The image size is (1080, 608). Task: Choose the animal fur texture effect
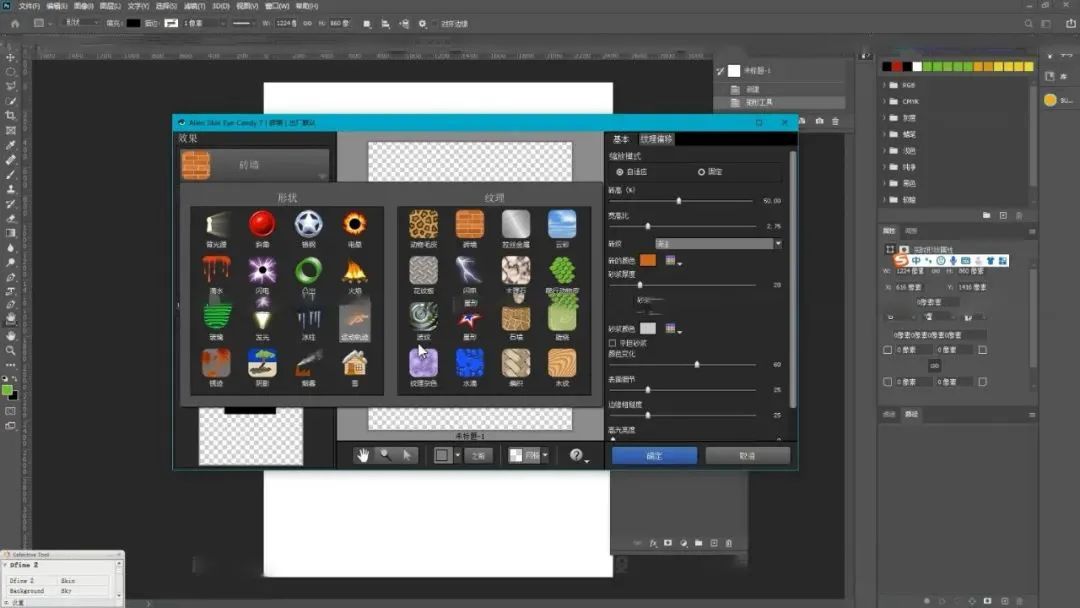click(x=423, y=225)
